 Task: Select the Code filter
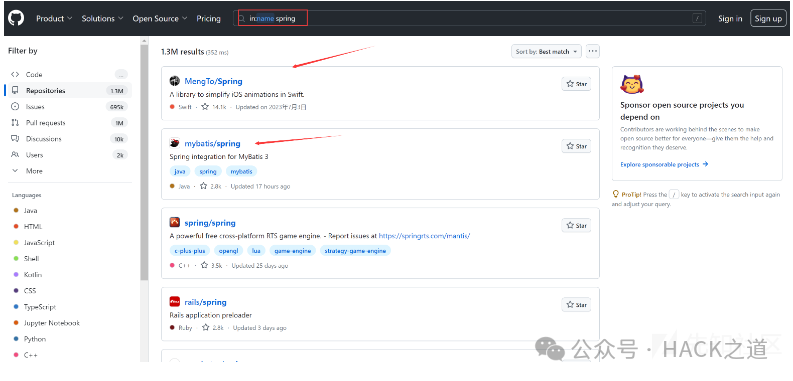coord(69,74)
